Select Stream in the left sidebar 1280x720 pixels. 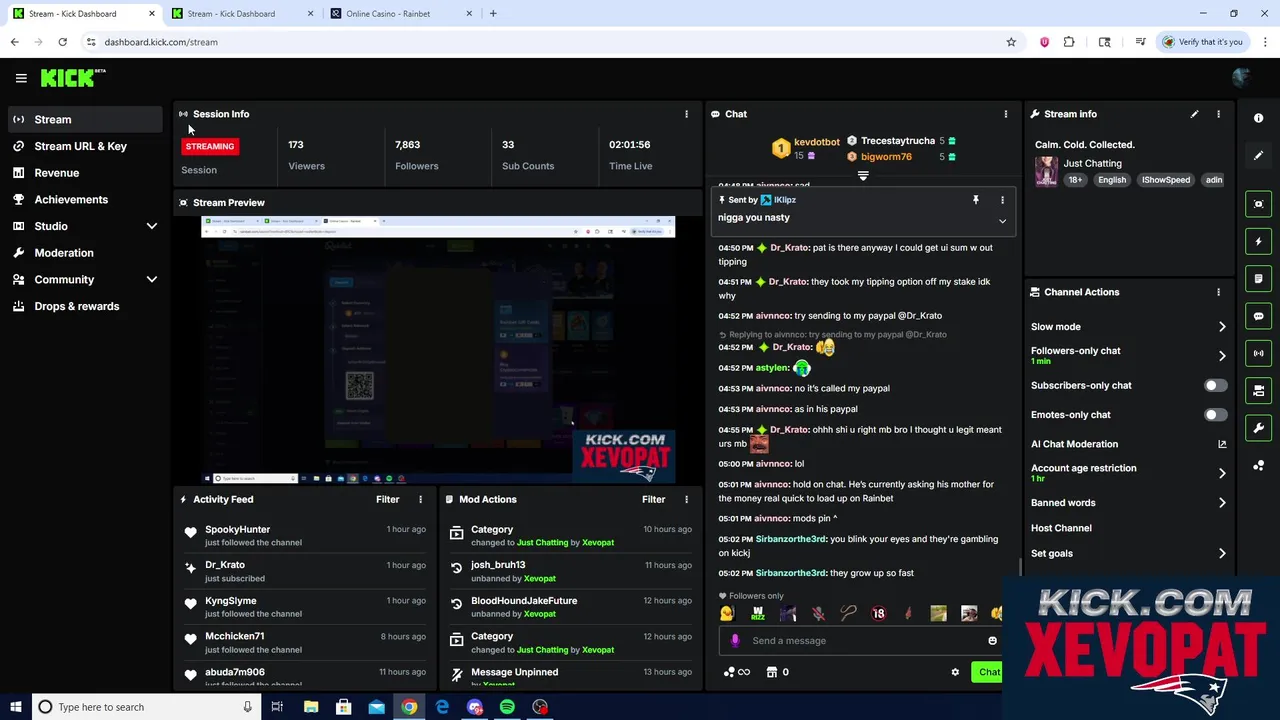85,120
